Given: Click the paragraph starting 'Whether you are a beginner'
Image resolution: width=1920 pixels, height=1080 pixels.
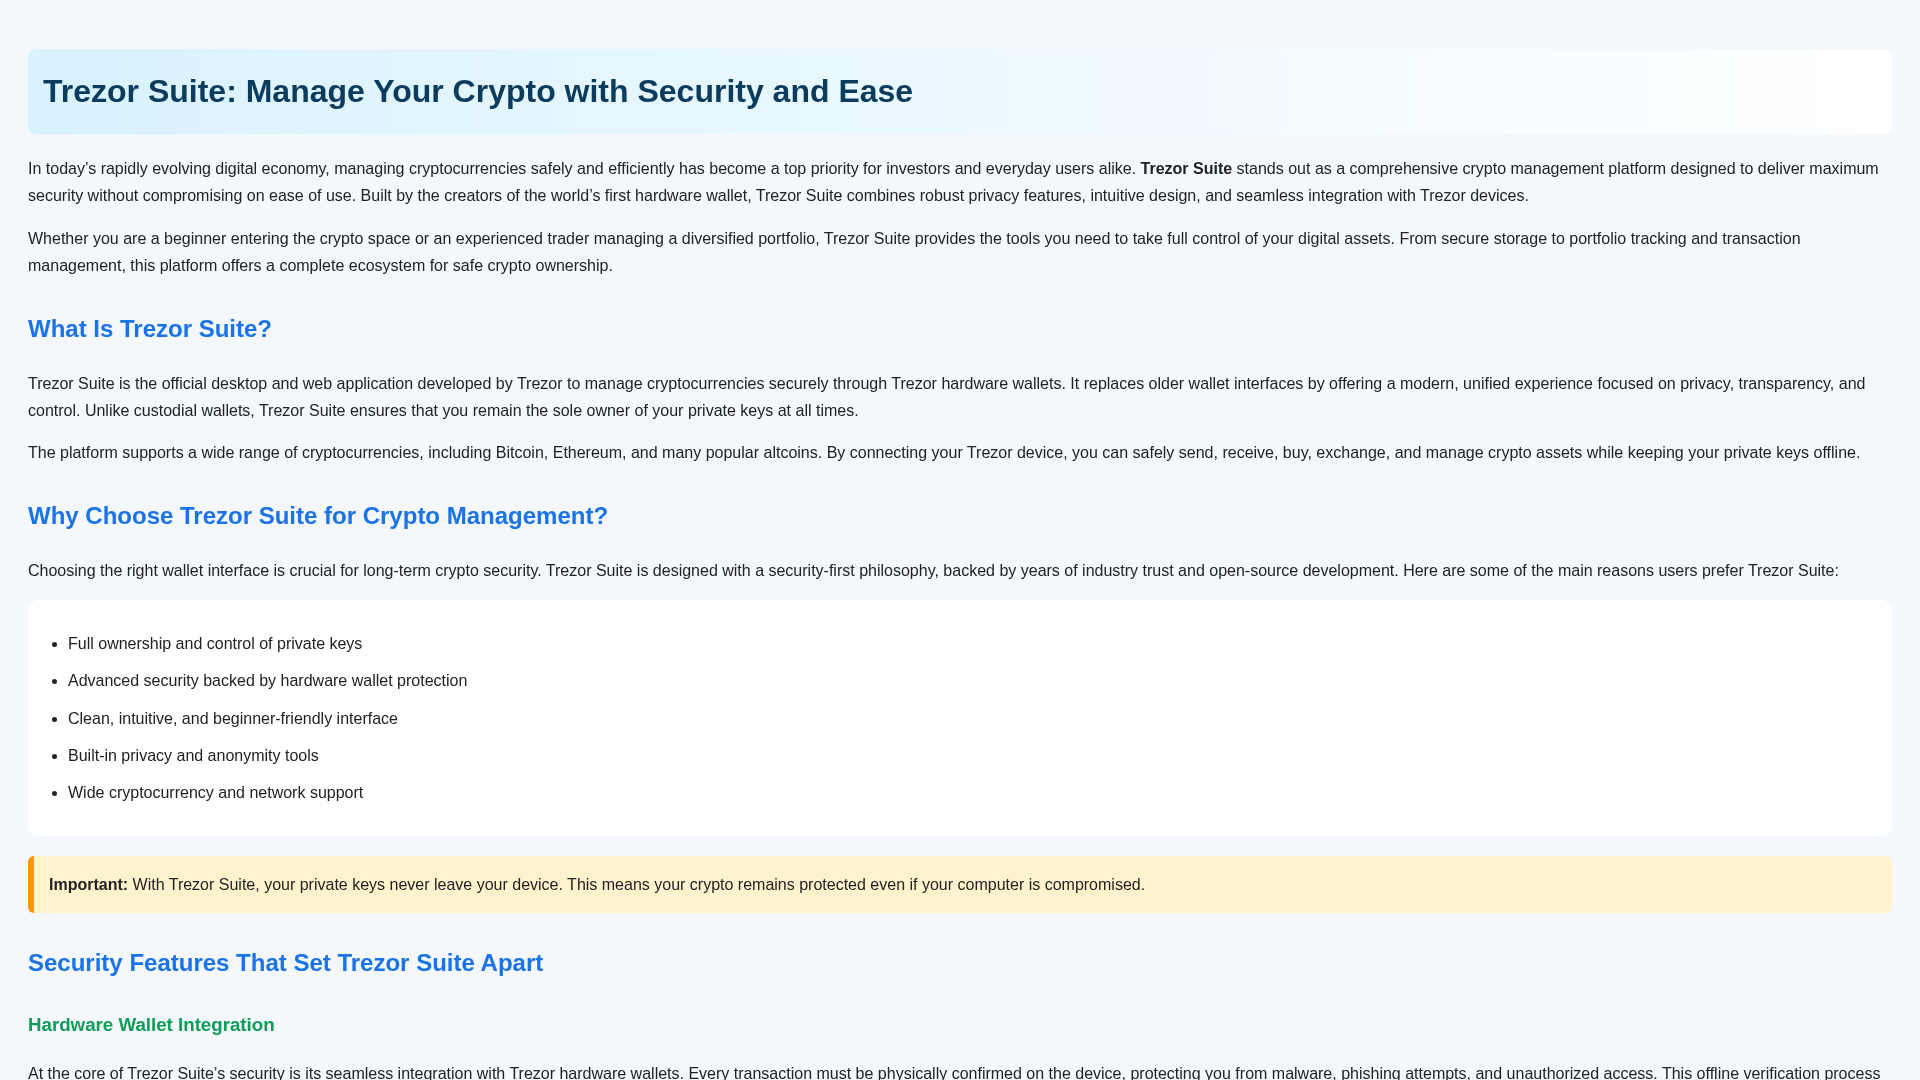Looking at the screenshot, I should (x=914, y=252).
